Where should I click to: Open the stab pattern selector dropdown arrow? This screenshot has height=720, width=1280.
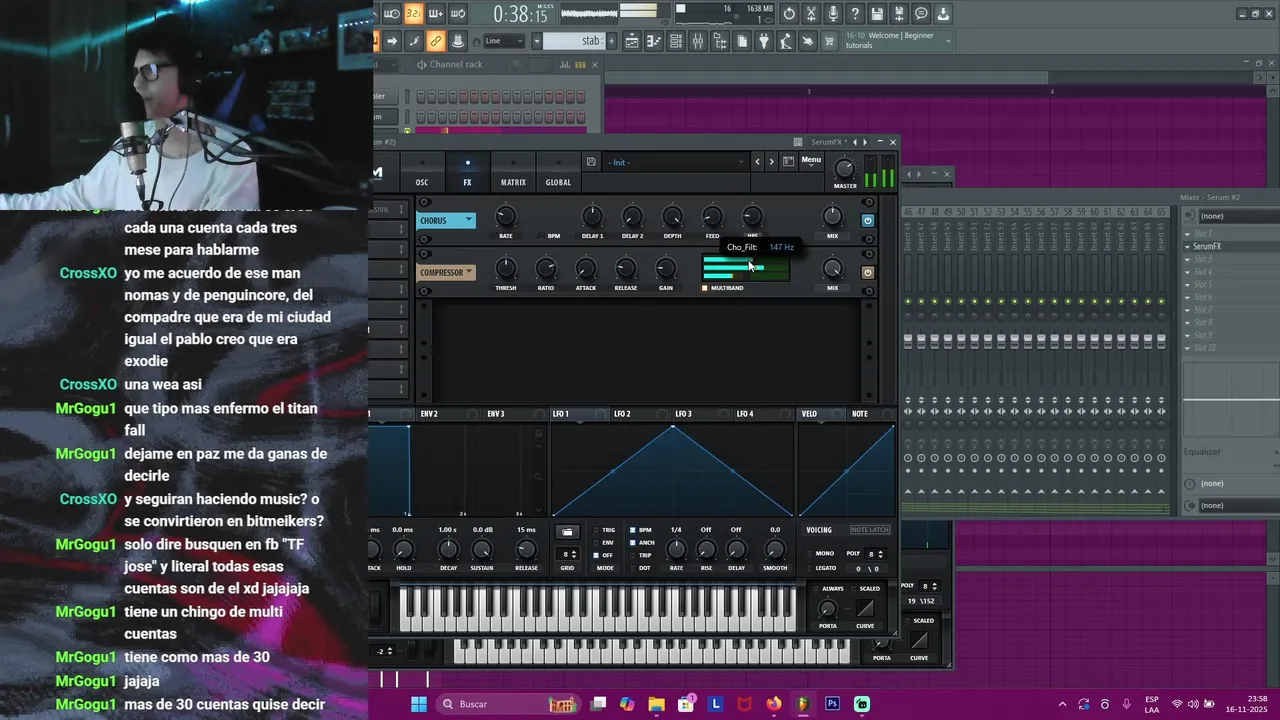point(536,41)
